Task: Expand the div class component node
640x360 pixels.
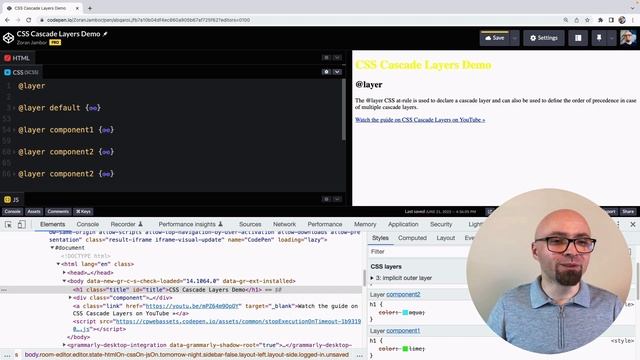Action: [x=70, y=298]
